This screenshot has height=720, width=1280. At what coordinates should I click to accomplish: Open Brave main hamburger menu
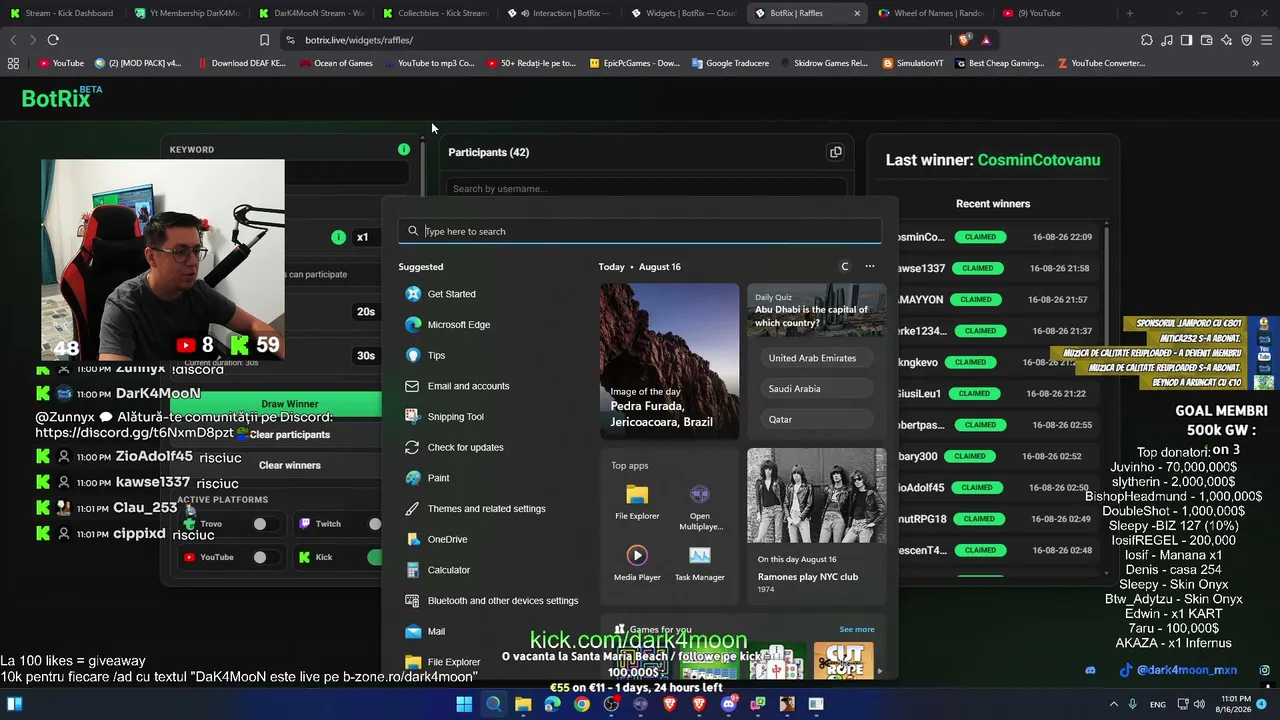click(x=1266, y=40)
